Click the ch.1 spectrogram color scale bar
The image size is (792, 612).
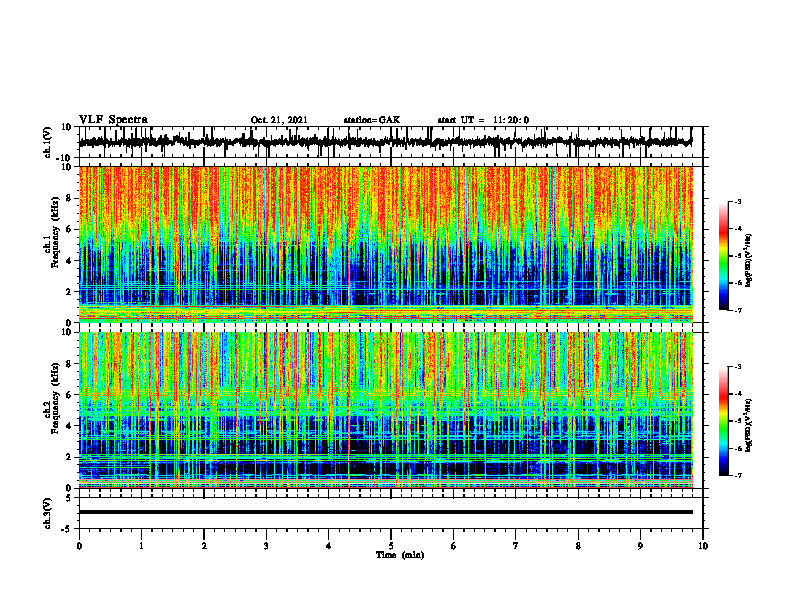click(723, 256)
